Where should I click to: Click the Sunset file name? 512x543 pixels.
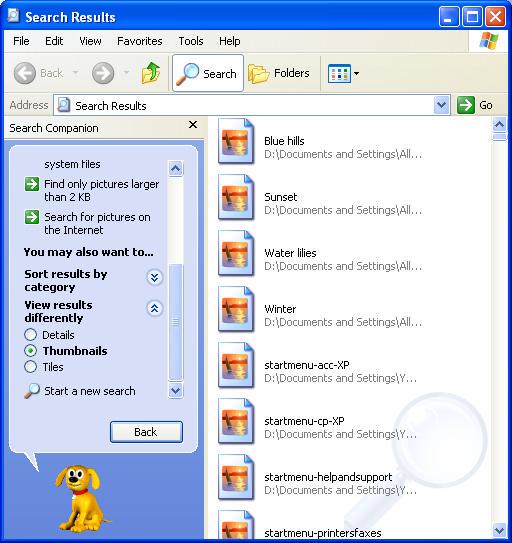point(281,197)
